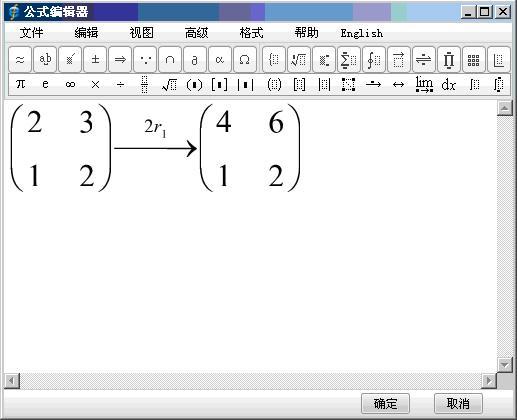The height and width of the screenshot is (420, 517).
Task: Open the Greek uppercase Omega palette
Action: click(x=245, y=60)
